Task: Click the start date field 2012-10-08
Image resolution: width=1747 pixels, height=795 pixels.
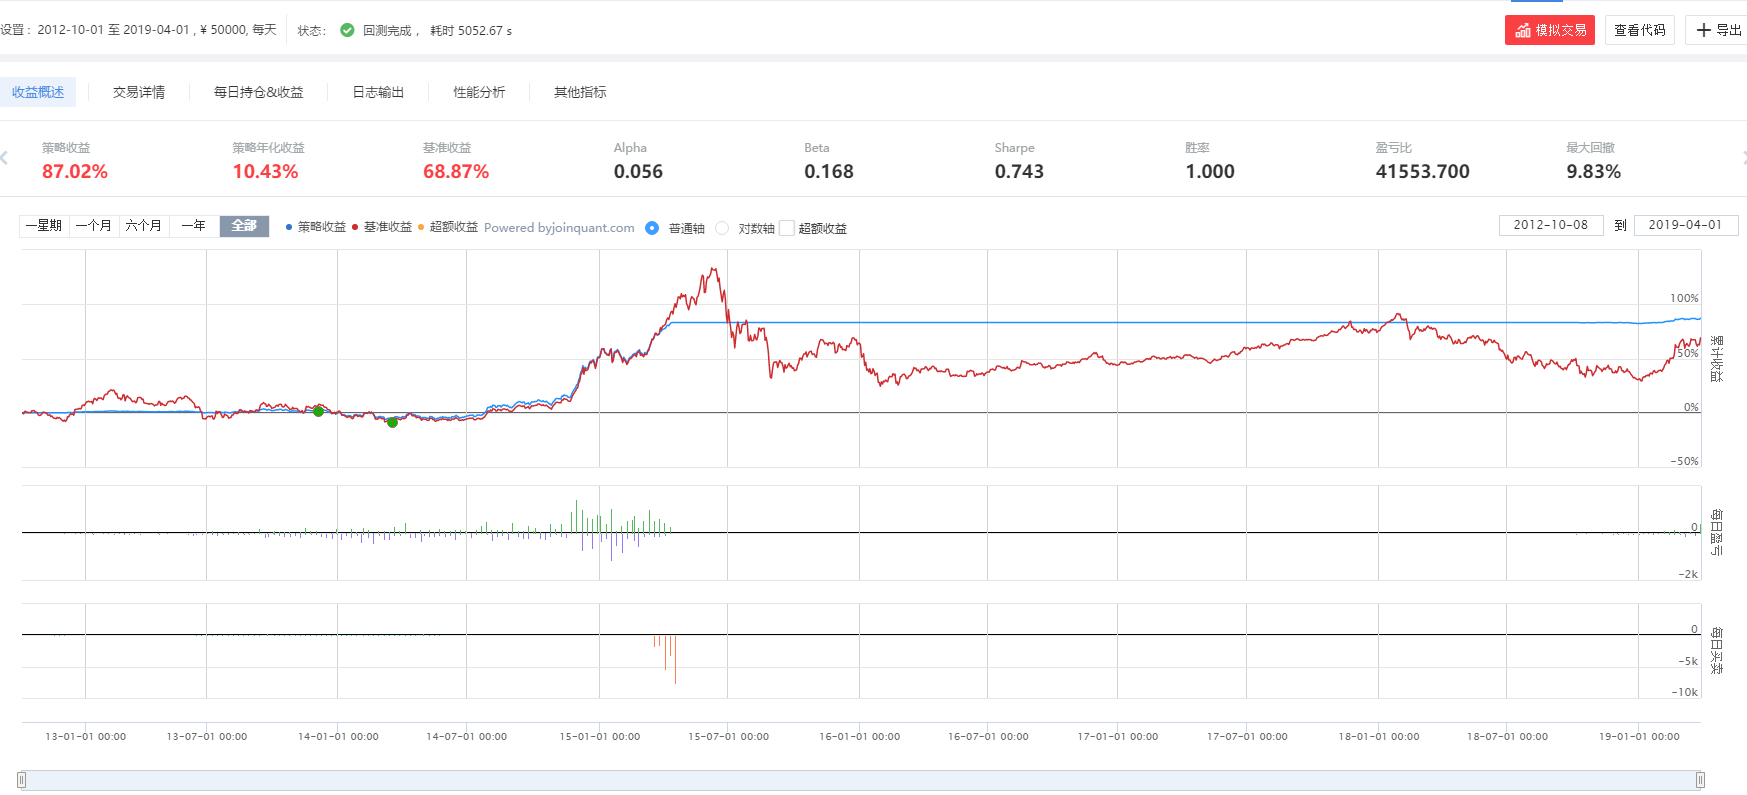Action: click(1551, 225)
